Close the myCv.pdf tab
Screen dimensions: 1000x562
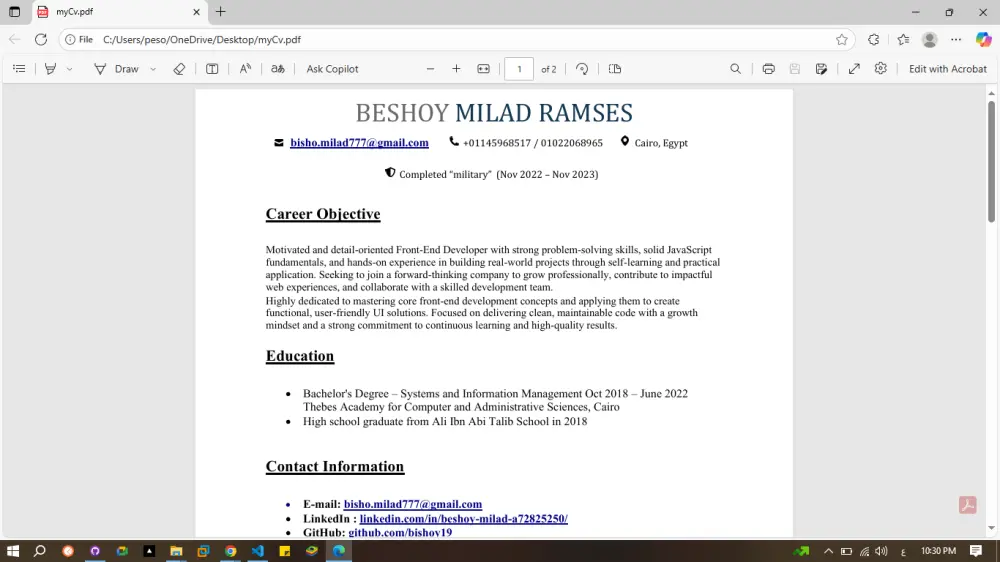pos(196,11)
